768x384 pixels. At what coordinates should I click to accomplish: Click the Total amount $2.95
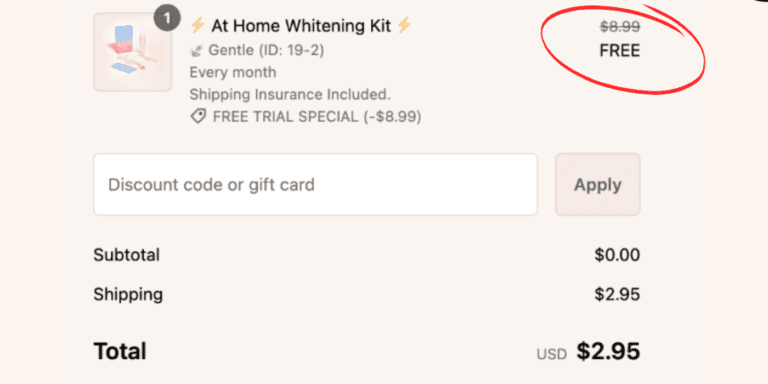point(608,351)
